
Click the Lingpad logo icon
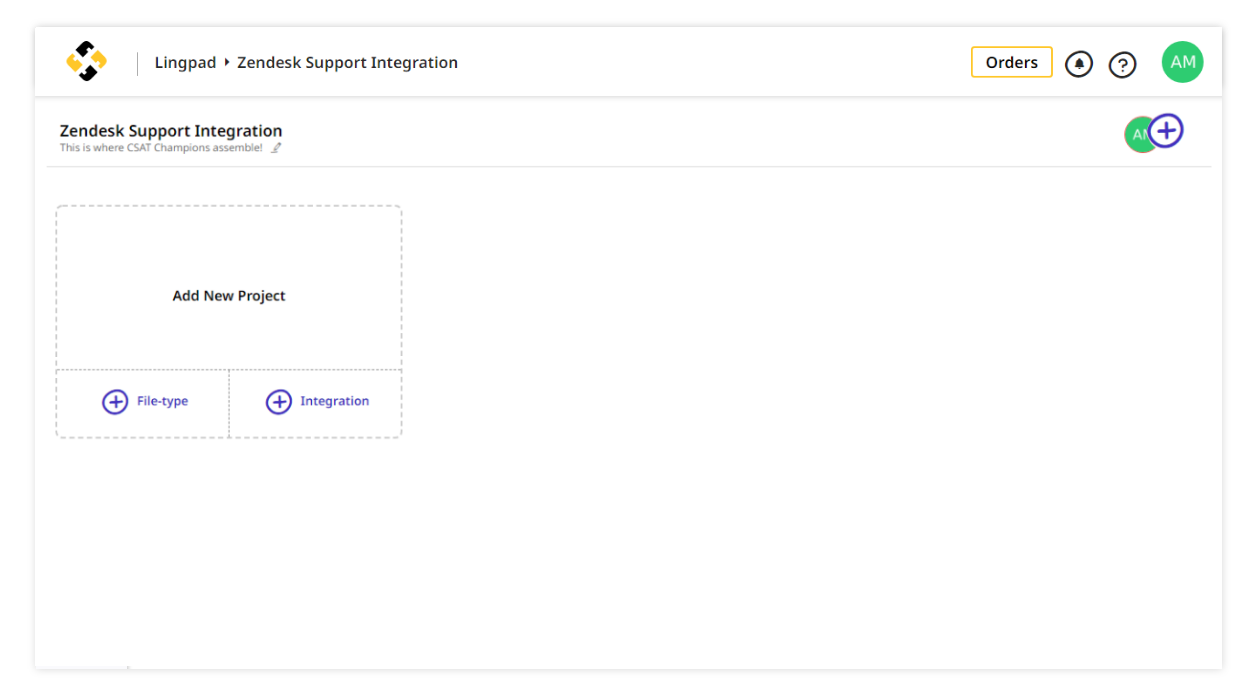pyautogui.click(x=87, y=62)
